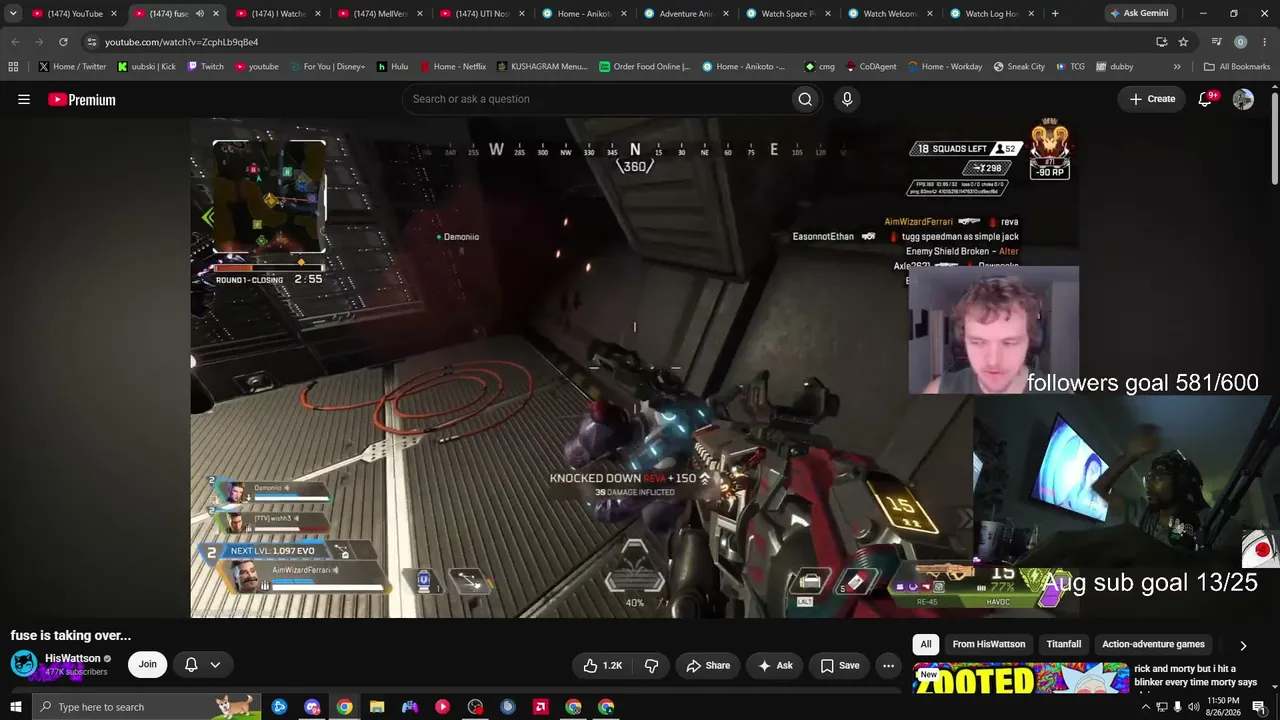The width and height of the screenshot is (1280, 720).
Task: Open the HisWattson channel name link
Action: tap(73, 658)
